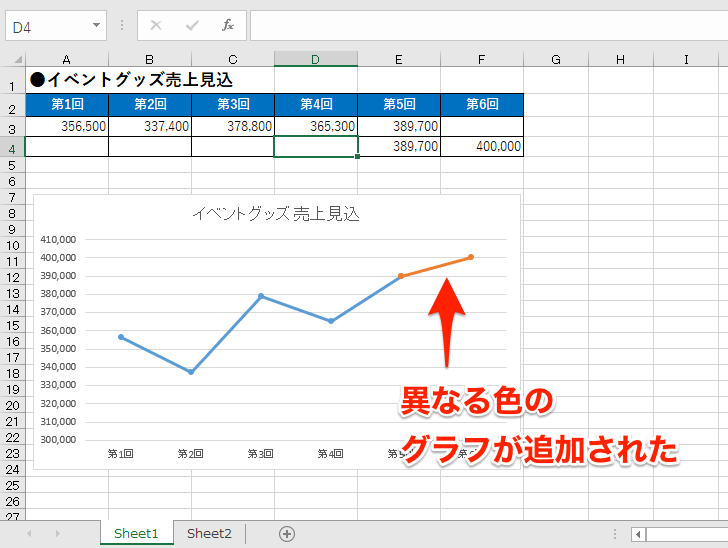Click the next sheet navigation arrow
Viewport: 728px width, 548px height.
click(58, 534)
